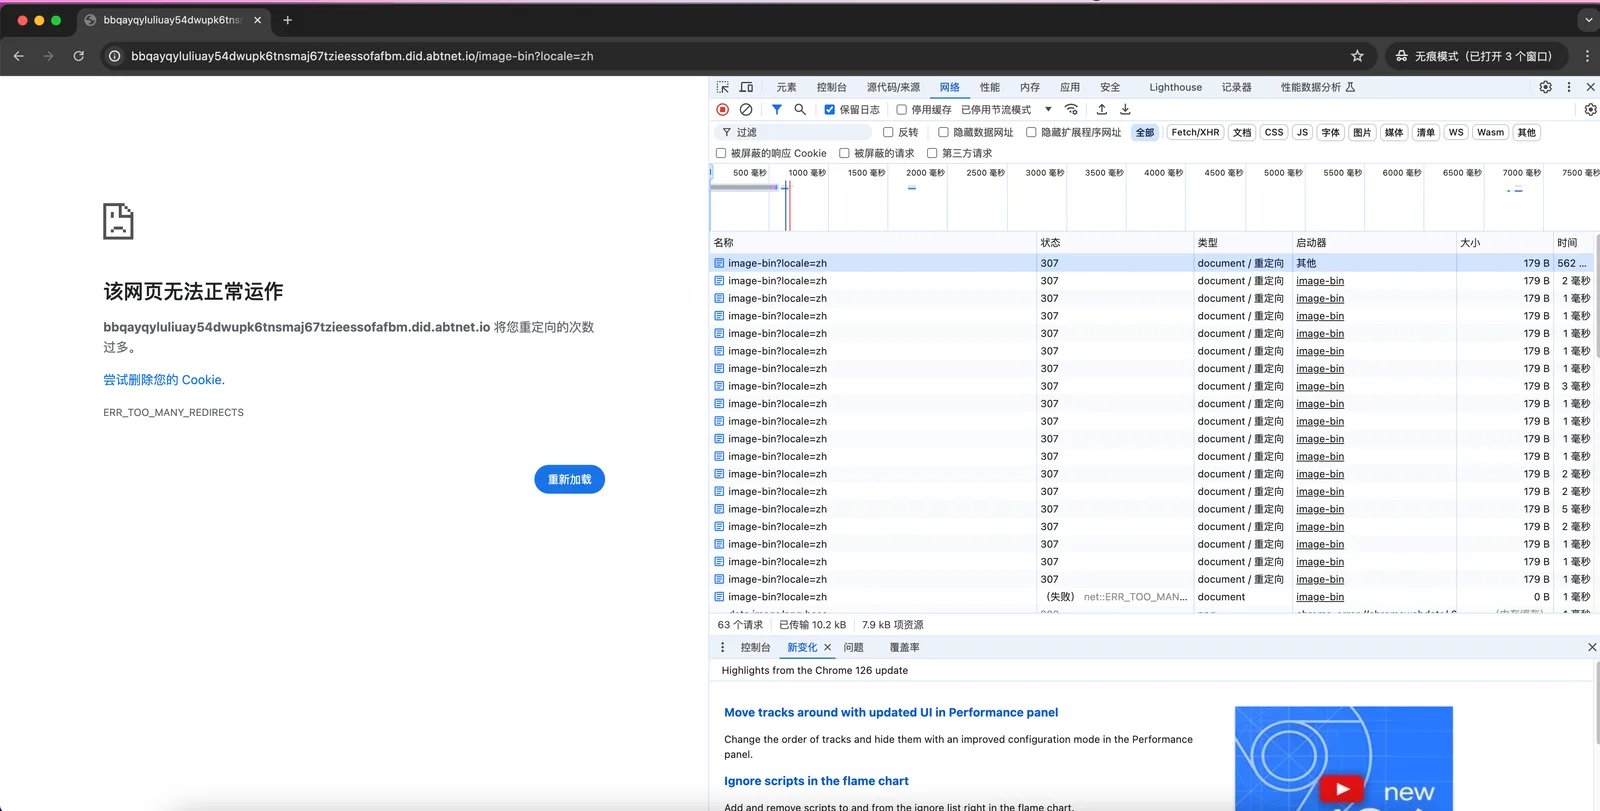Sort by 大小 column header
Screen dimensions: 1600x811
pos(1504,242)
